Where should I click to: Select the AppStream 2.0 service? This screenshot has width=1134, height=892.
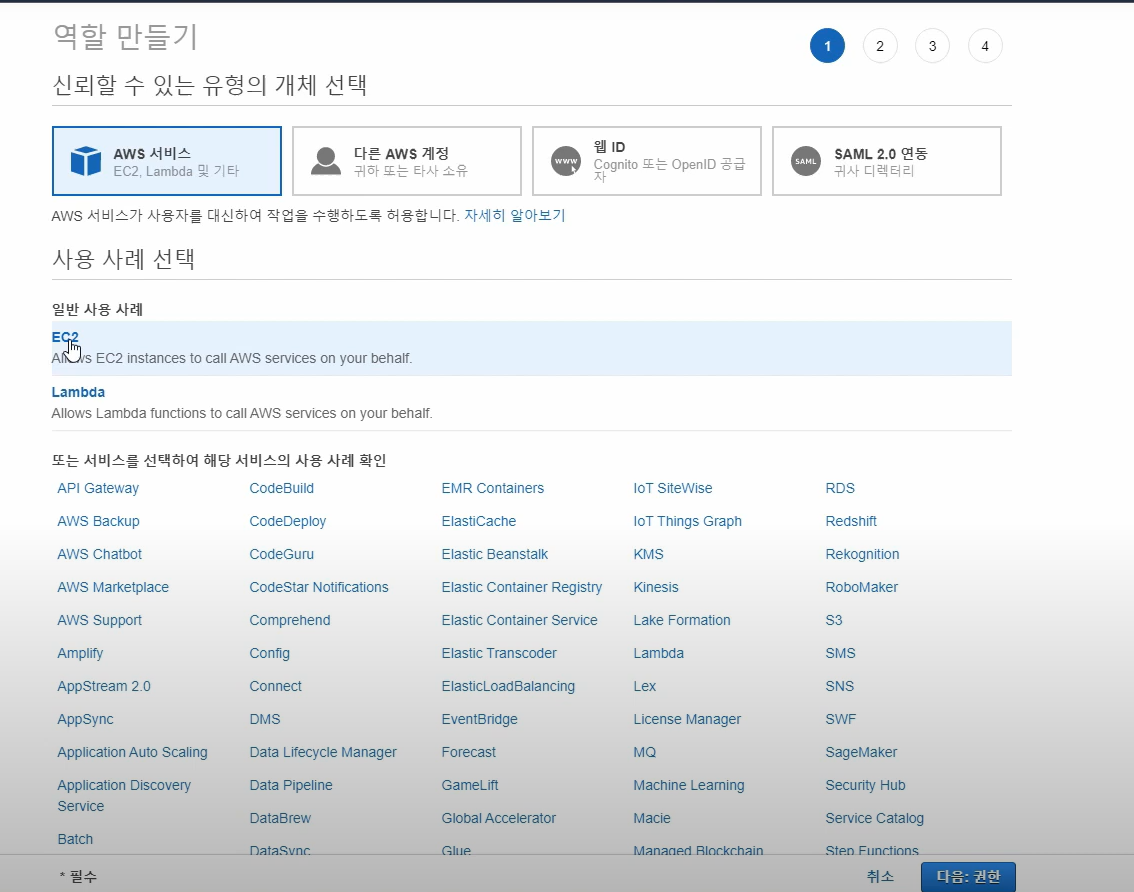(104, 687)
